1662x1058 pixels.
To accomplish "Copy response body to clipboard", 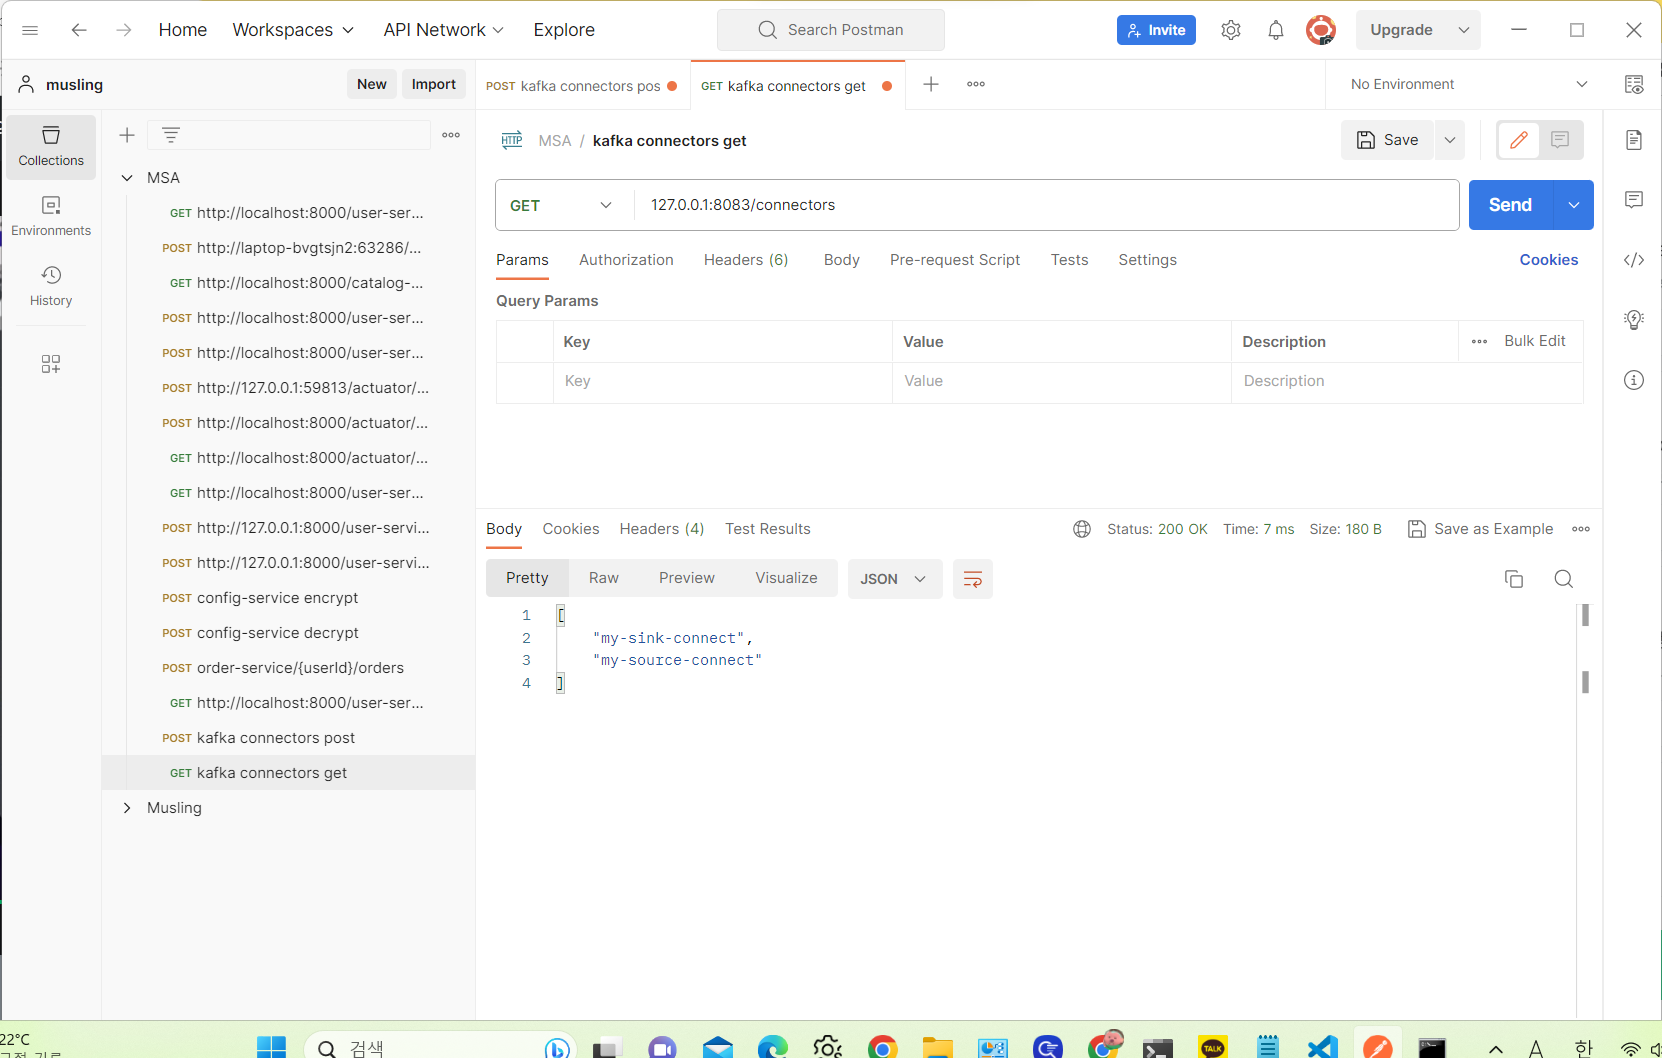I will click(1514, 579).
